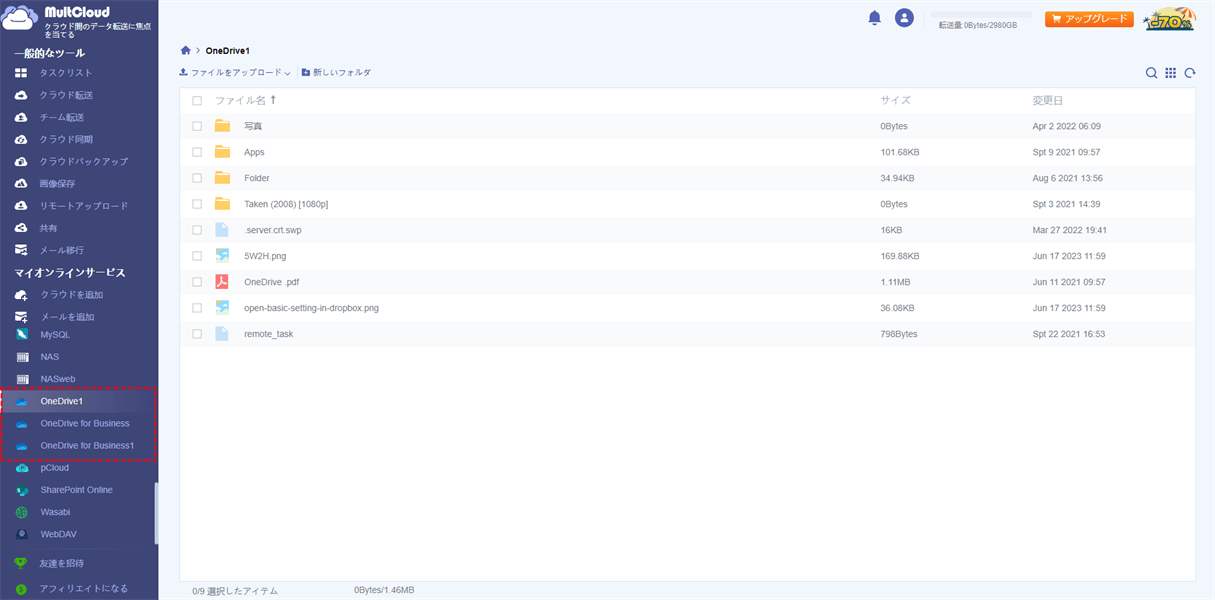Click the Taken (2008) [1080p] folder icon
This screenshot has width=1215, height=600.
(222, 204)
